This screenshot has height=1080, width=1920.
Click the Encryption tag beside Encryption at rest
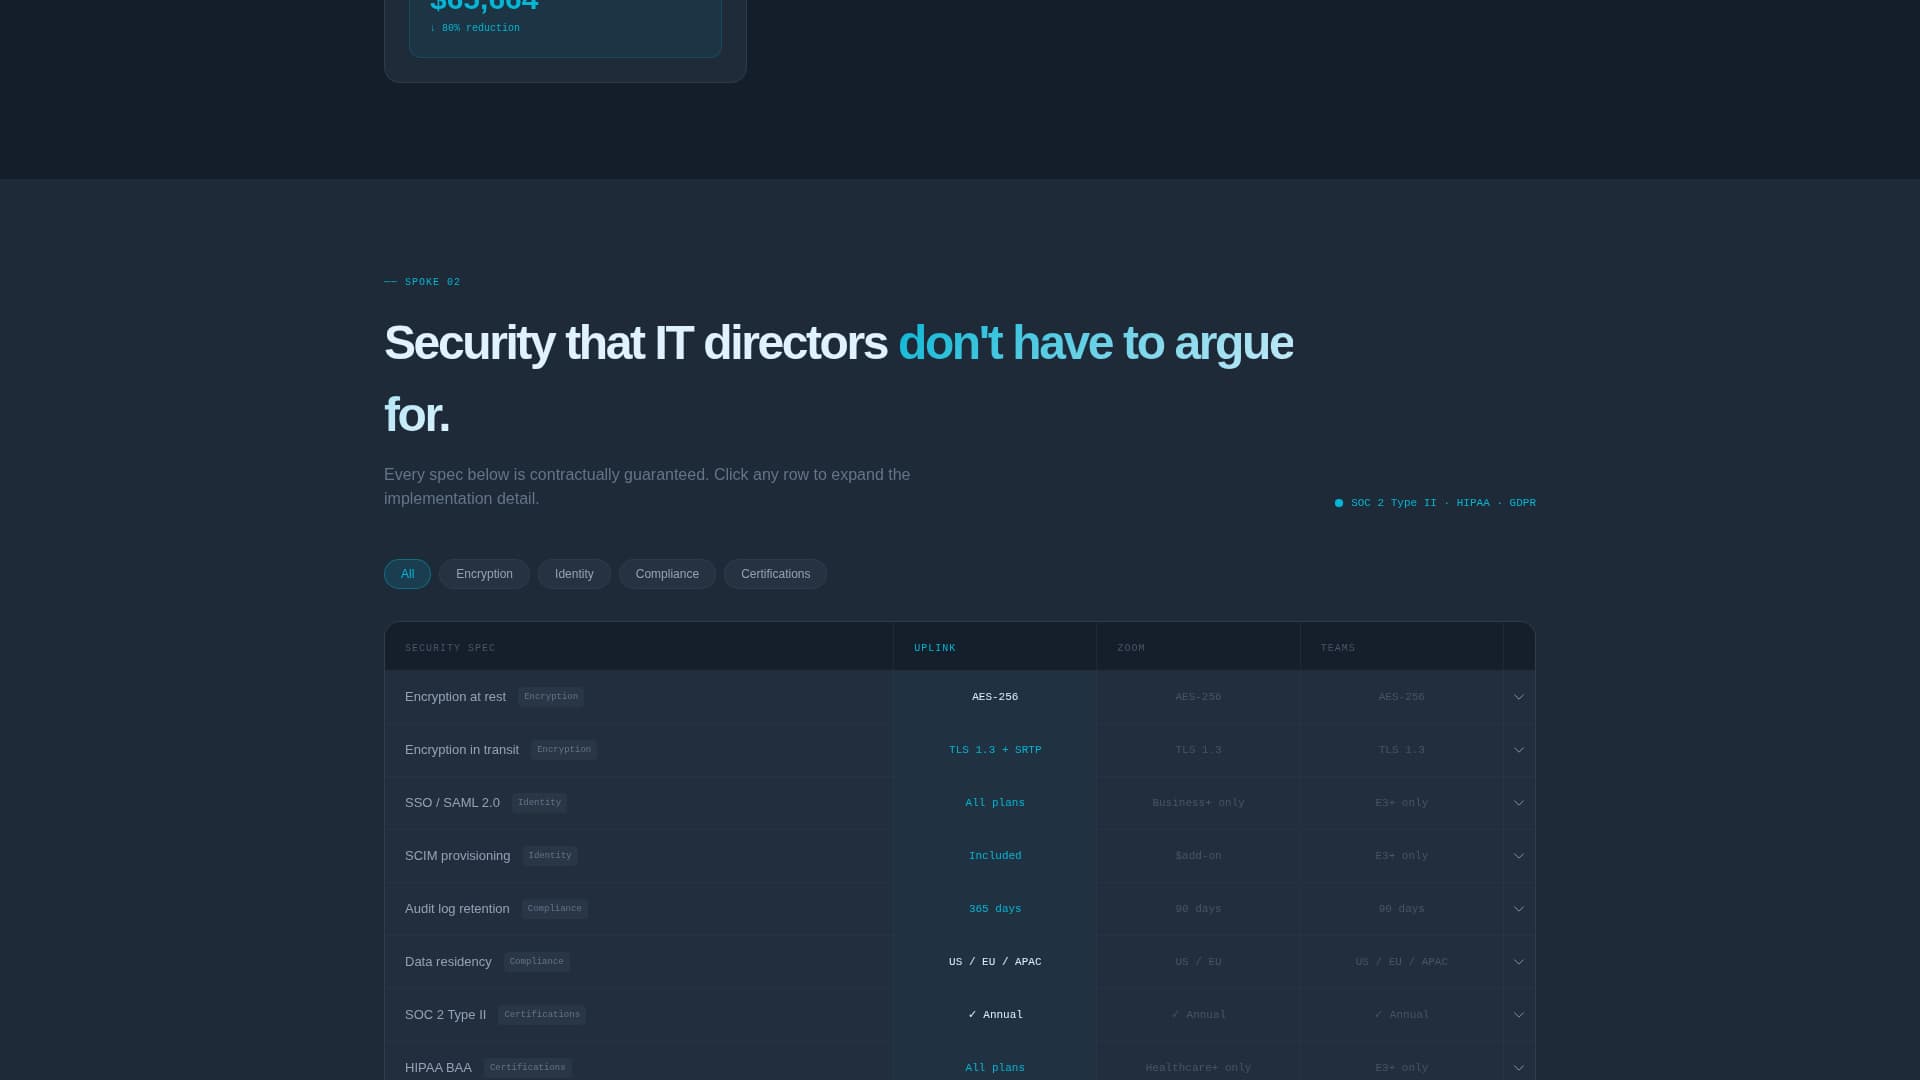[x=551, y=697]
